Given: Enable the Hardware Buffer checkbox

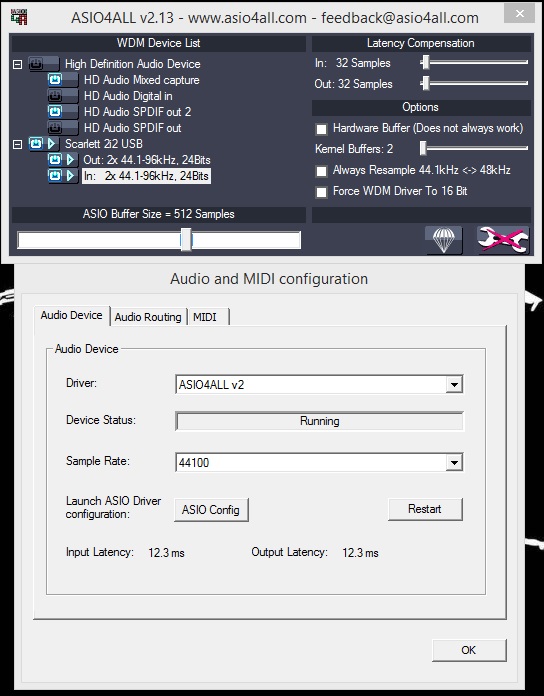Looking at the screenshot, I should pyautogui.click(x=321, y=129).
